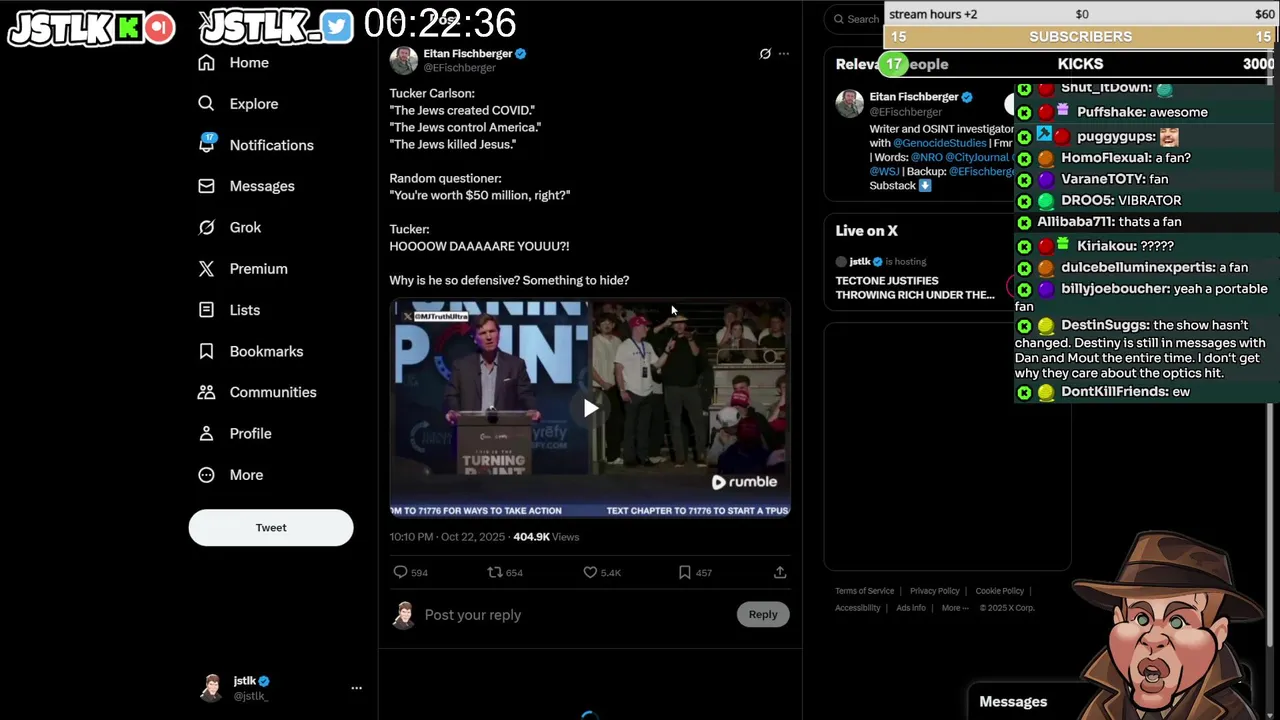
Task: Click the Notifications bell icon
Action: click(x=206, y=145)
